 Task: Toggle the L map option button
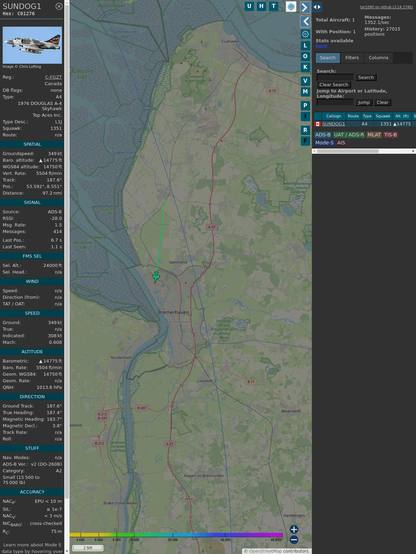pyautogui.click(x=305, y=46)
